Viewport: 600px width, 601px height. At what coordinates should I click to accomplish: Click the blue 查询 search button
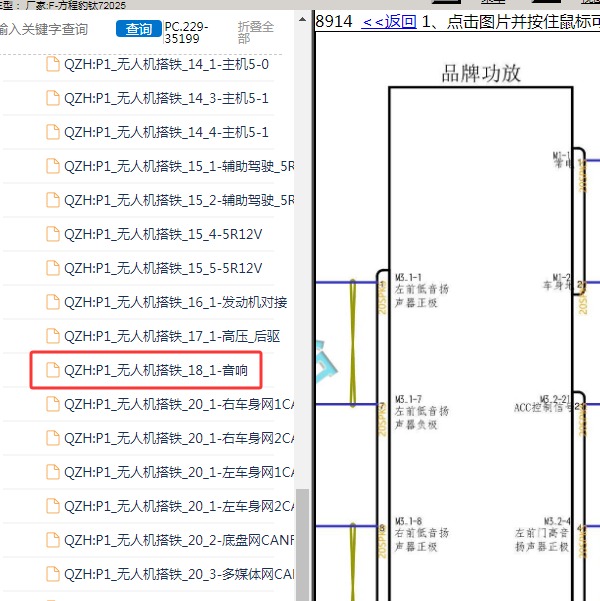click(138, 29)
